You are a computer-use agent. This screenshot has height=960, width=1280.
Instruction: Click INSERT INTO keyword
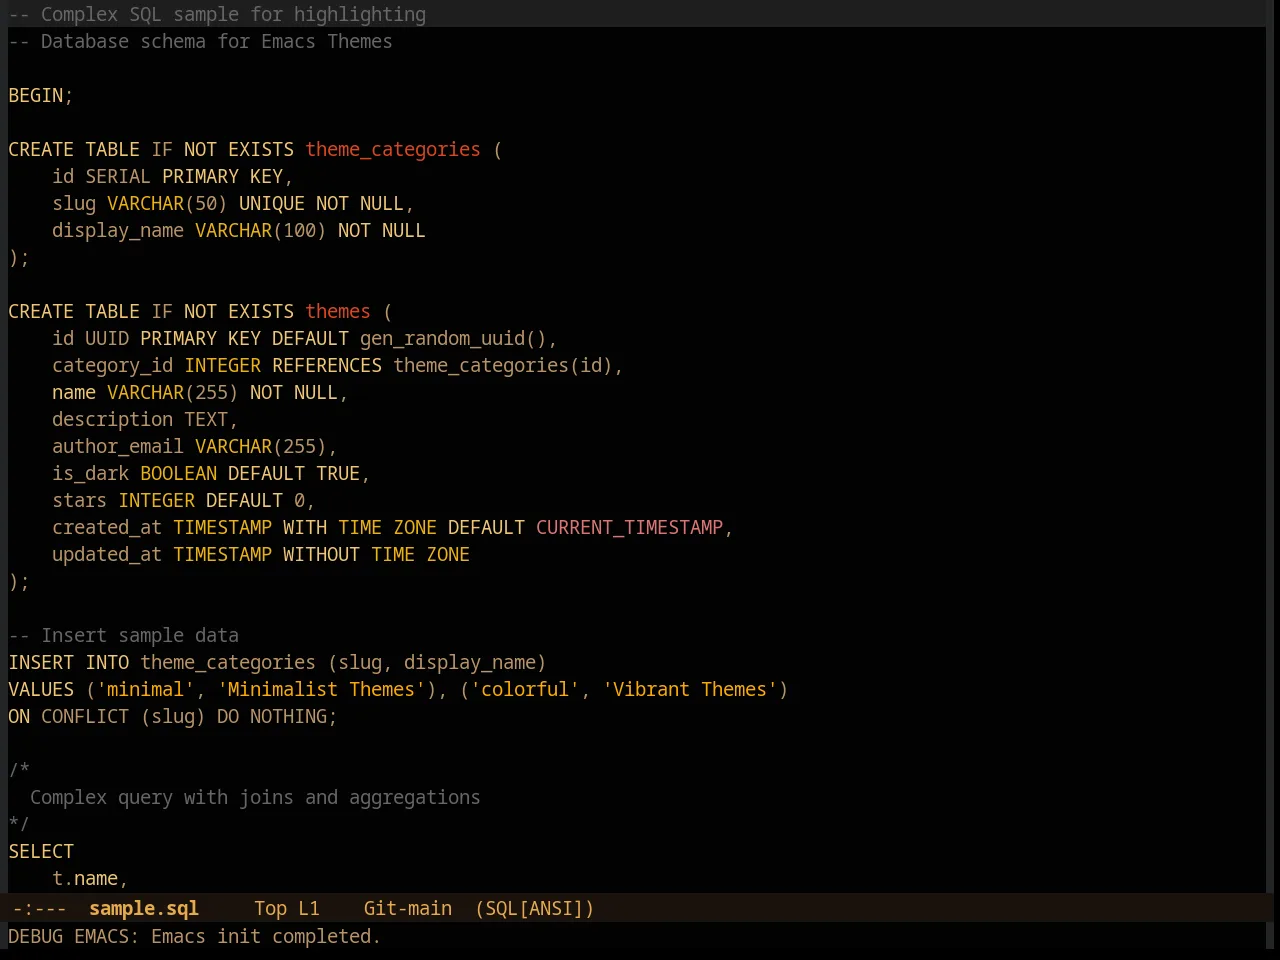pyautogui.click(x=69, y=662)
